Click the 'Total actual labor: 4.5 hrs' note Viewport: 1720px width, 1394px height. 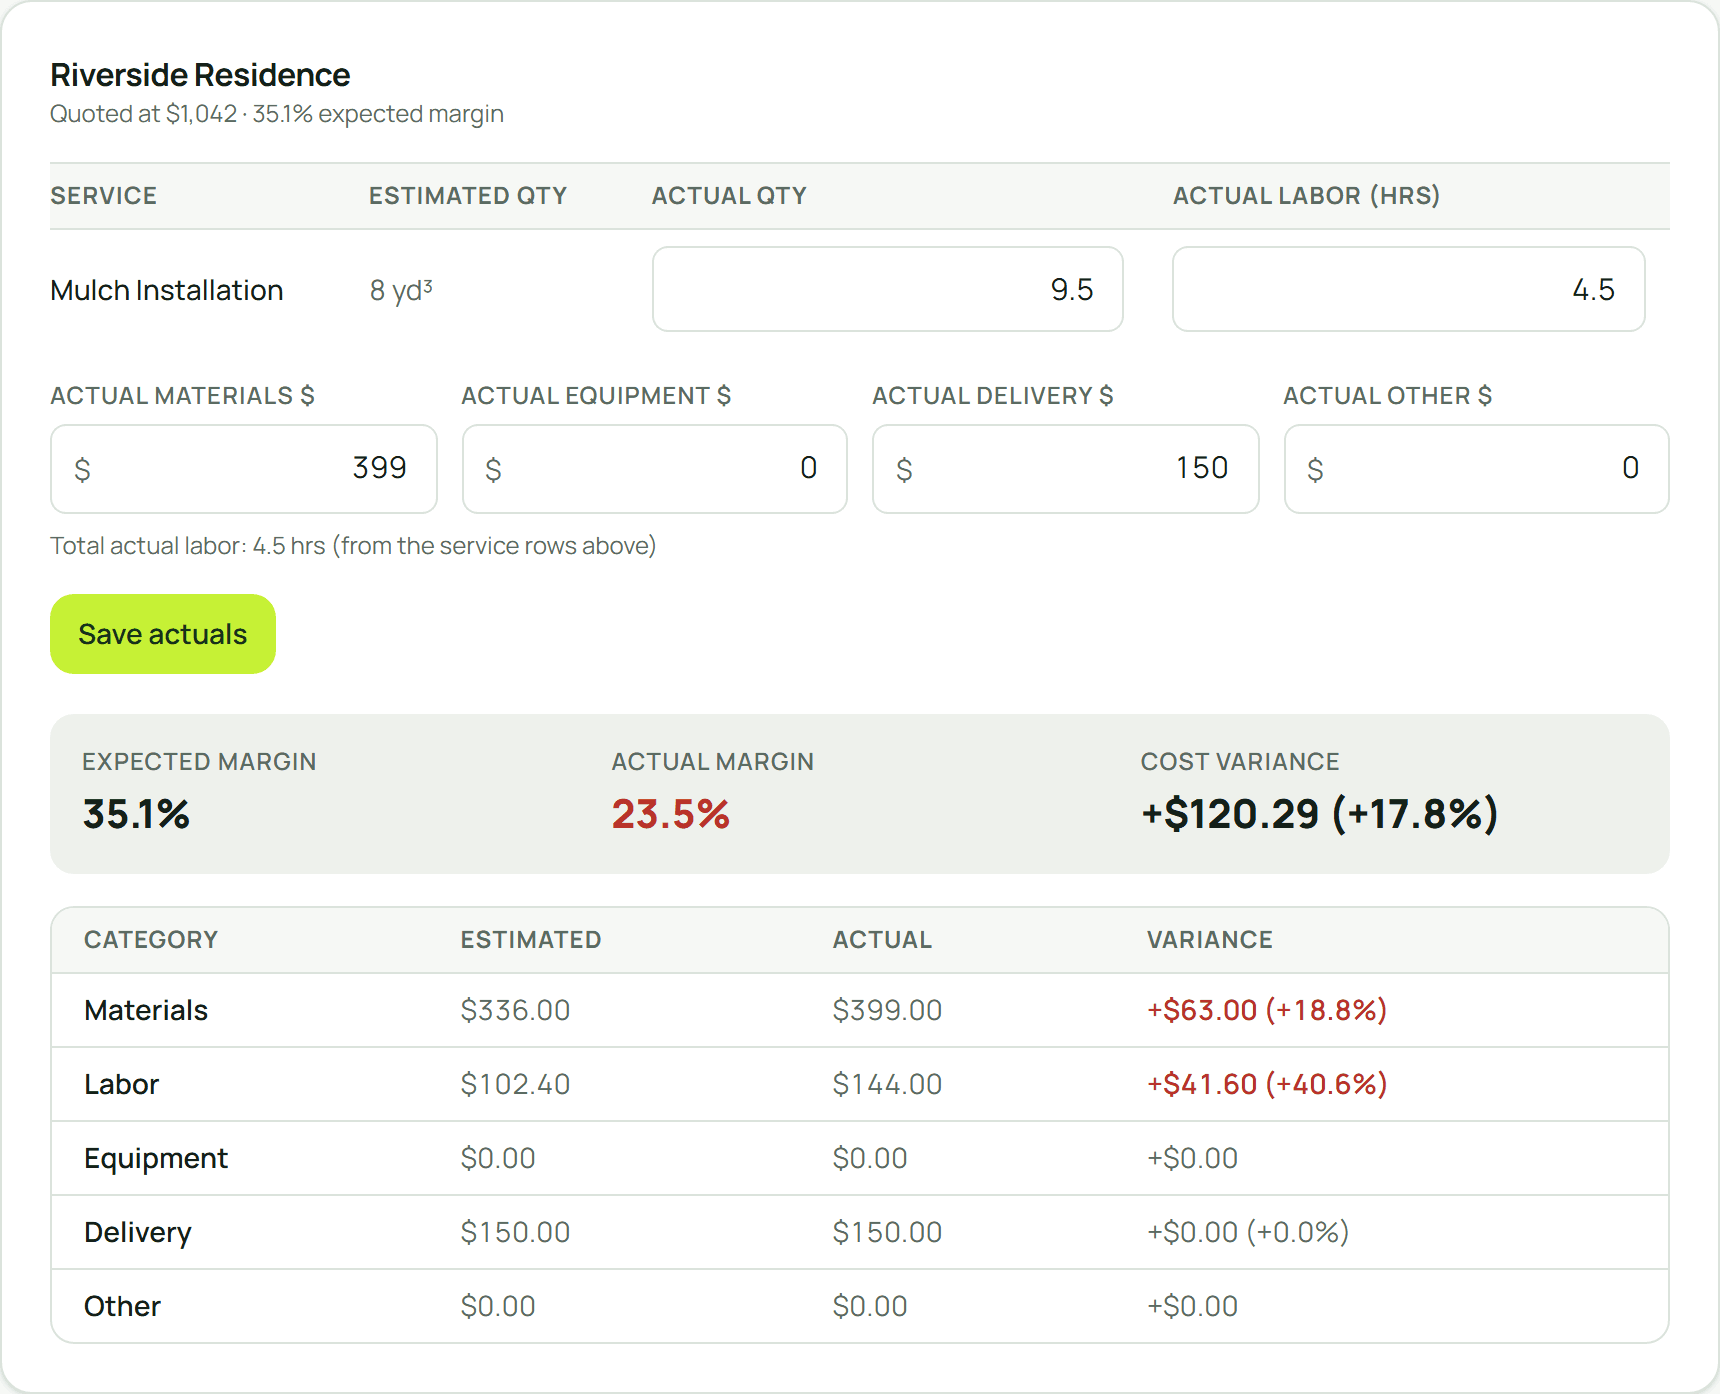click(353, 546)
